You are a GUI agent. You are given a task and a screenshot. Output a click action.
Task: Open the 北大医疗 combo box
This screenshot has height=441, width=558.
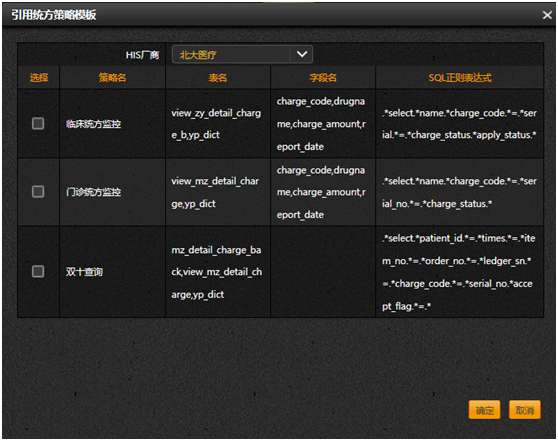point(242,54)
